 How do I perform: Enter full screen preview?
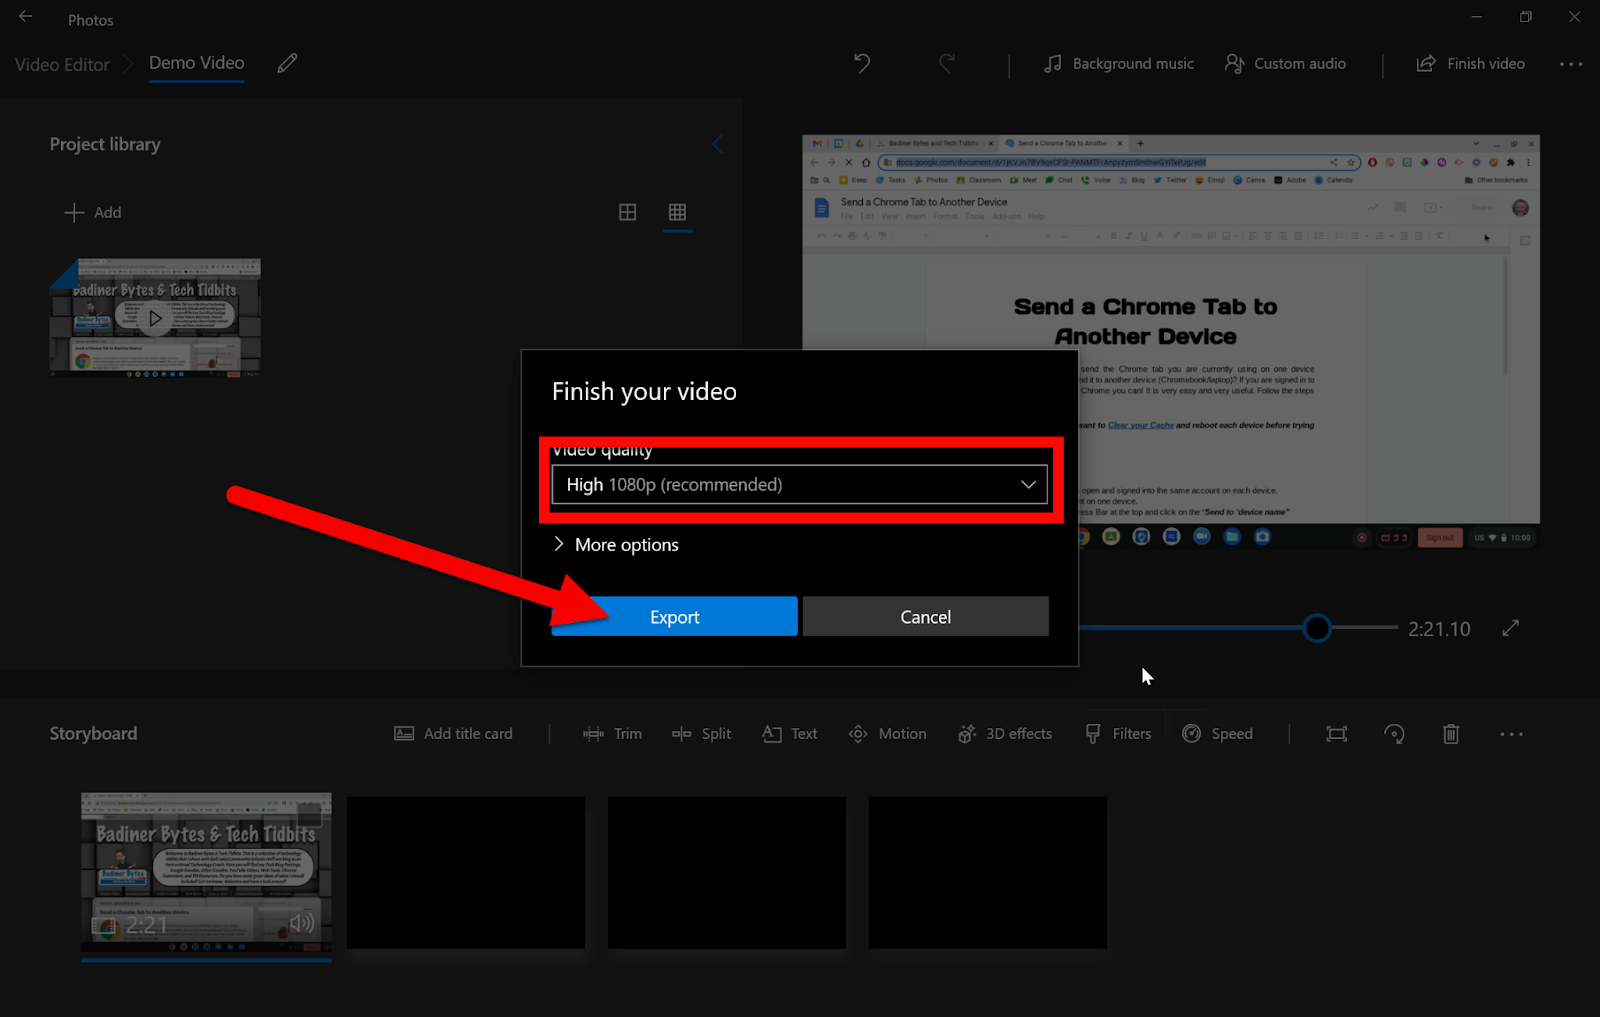click(1510, 628)
